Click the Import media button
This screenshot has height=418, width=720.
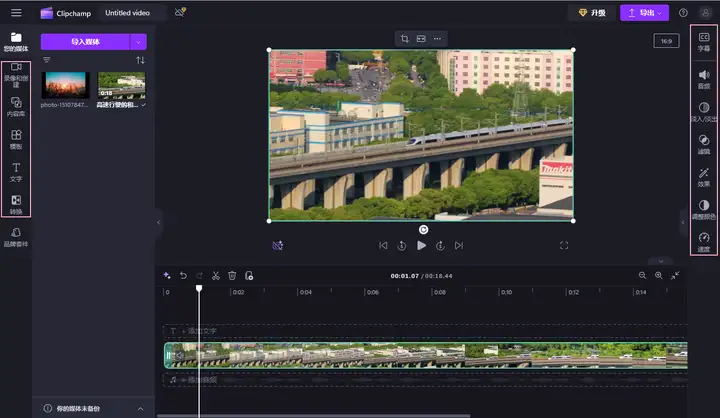point(85,42)
